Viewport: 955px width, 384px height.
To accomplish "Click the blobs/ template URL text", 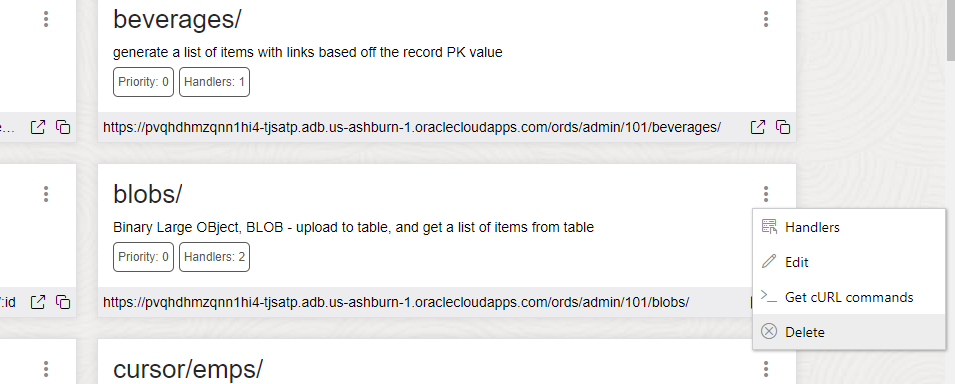I will pos(396,302).
